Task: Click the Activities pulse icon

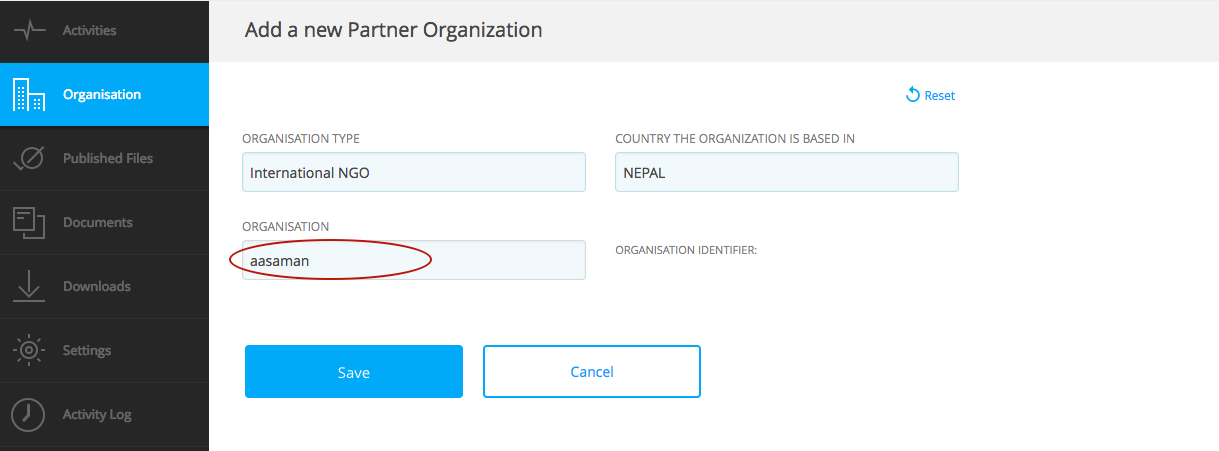Action: click(29, 30)
